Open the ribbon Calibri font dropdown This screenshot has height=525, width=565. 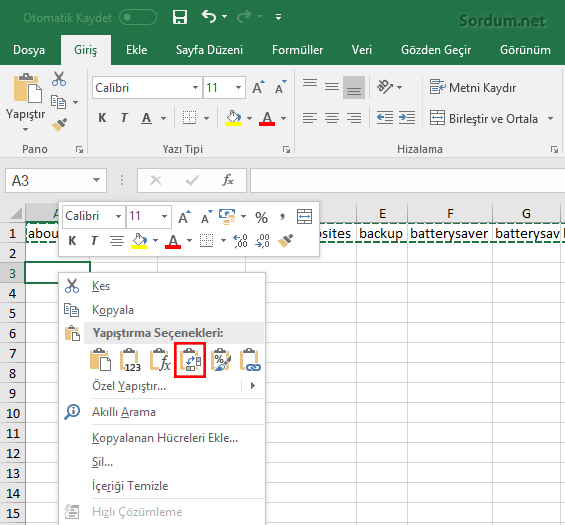[x=195, y=88]
